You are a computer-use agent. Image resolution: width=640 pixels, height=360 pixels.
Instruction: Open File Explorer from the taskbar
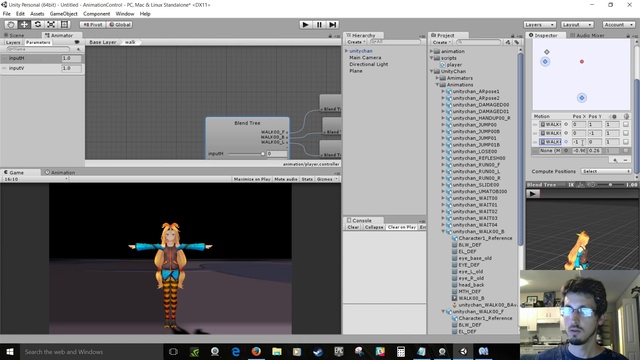(277, 351)
